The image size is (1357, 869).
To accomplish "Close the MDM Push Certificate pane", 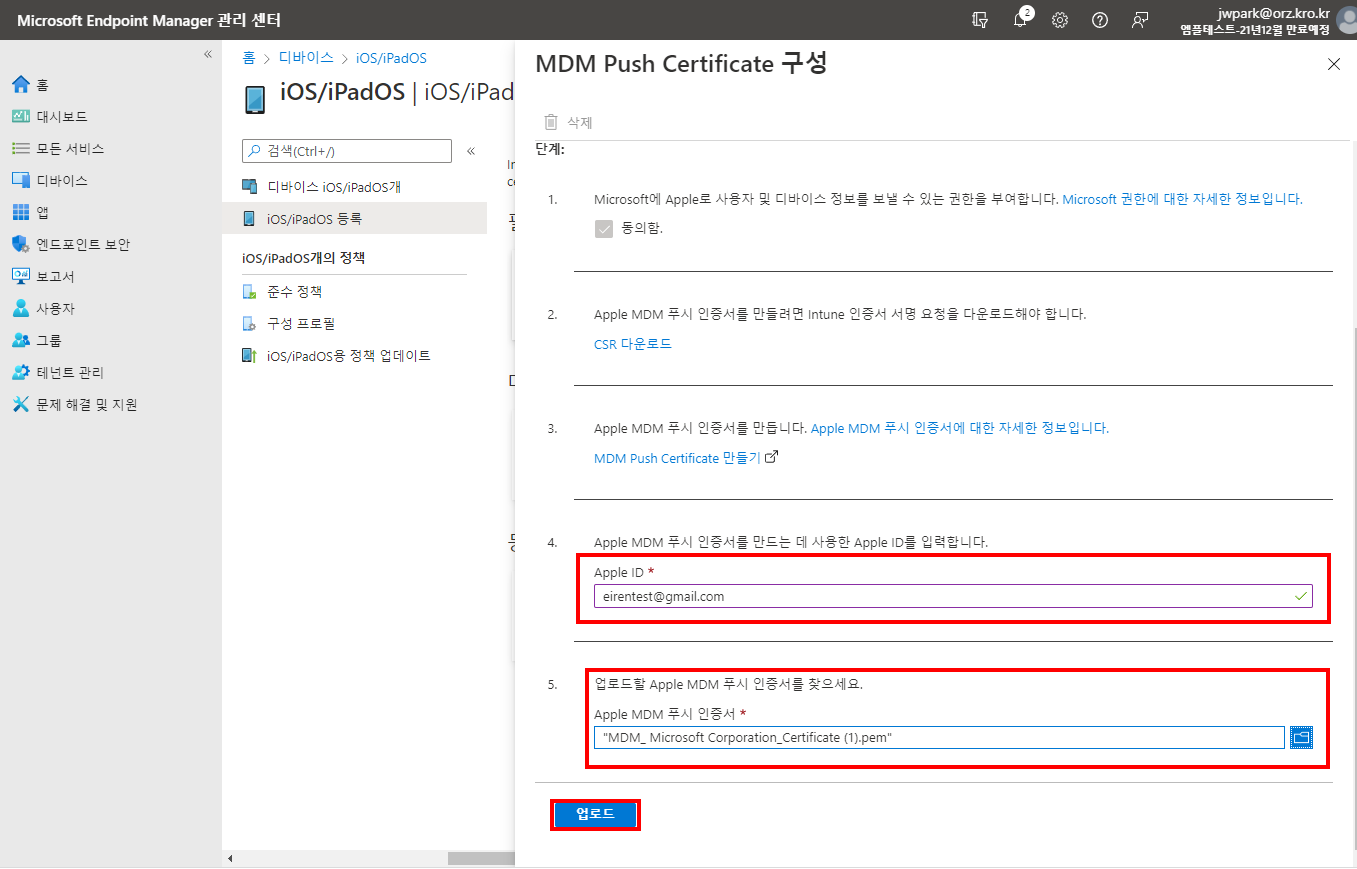I will (1333, 64).
